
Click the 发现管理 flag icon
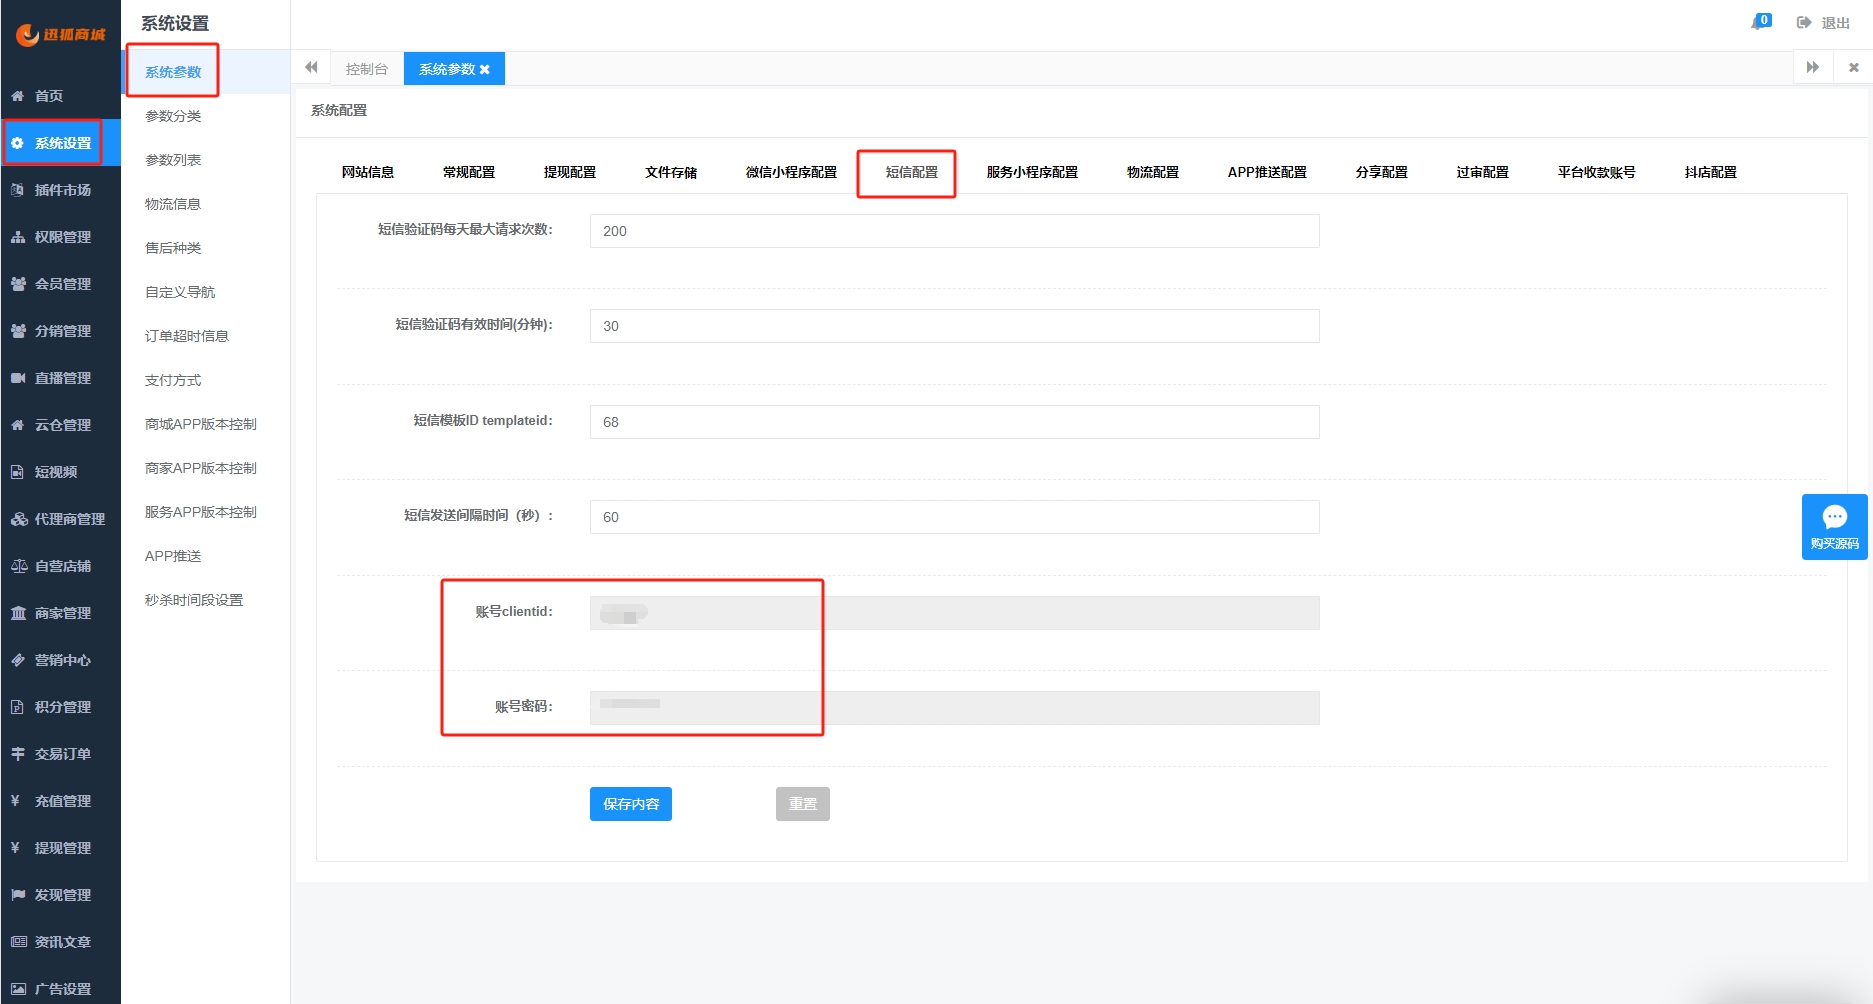click(x=17, y=895)
